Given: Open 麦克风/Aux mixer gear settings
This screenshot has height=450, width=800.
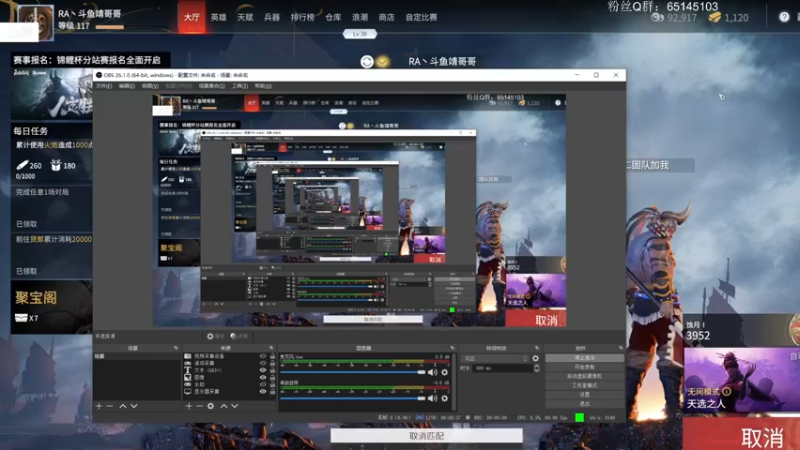Looking at the screenshot, I should (445, 372).
